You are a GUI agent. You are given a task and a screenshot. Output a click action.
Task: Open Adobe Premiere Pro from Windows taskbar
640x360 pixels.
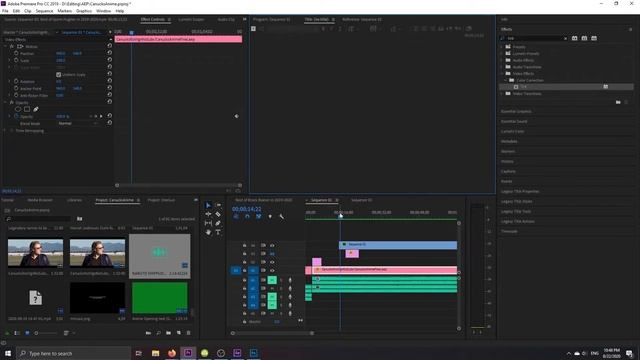tap(188, 353)
